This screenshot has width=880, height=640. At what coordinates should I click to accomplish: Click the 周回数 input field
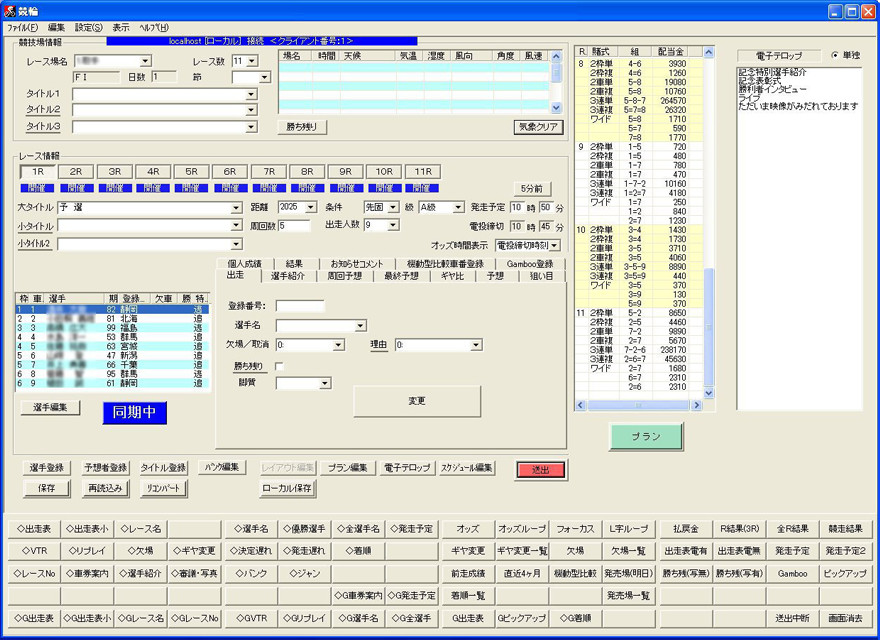click(x=294, y=226)
